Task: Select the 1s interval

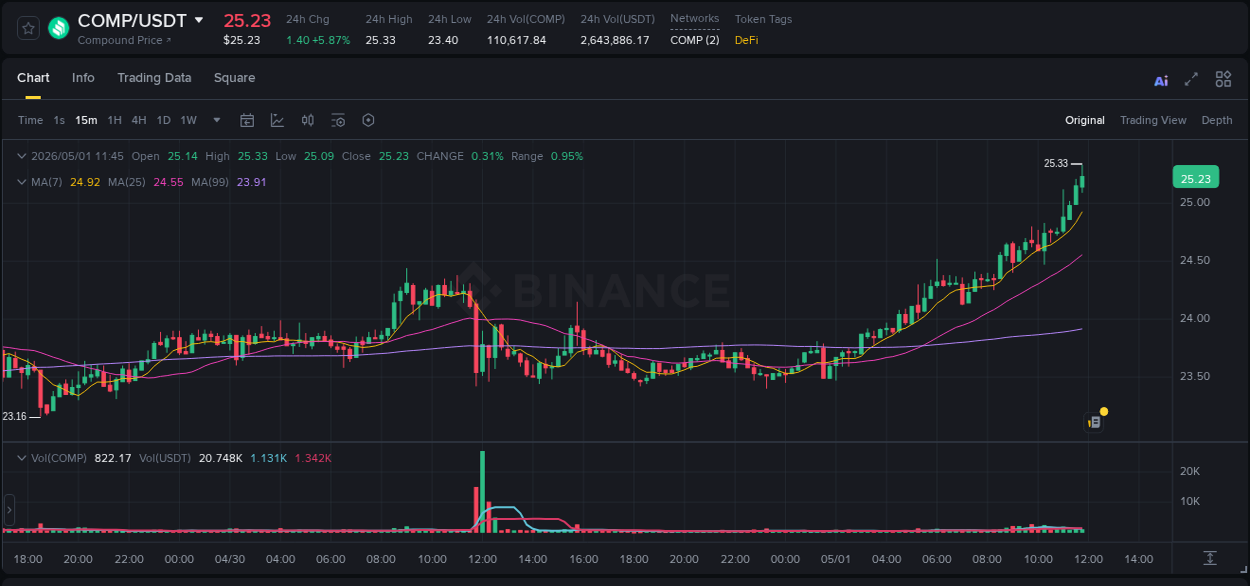Action: (59, 120)
